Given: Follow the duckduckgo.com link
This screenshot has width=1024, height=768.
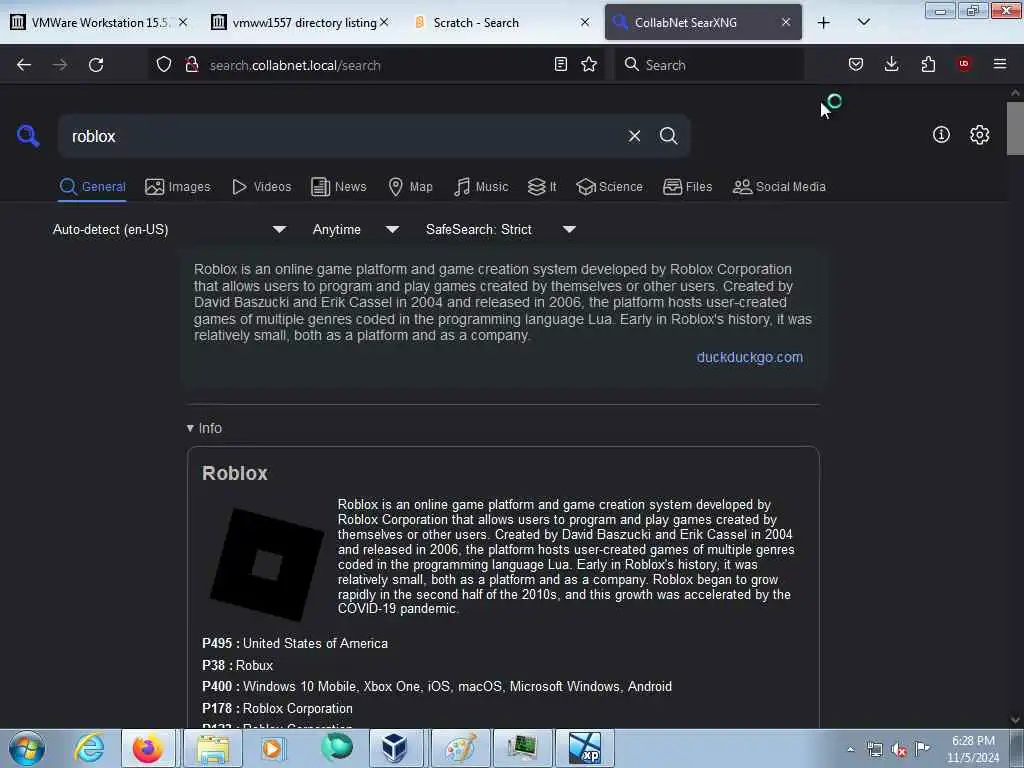Looking at the screenshot, I should pyautogui.click(x=750, y=357).
